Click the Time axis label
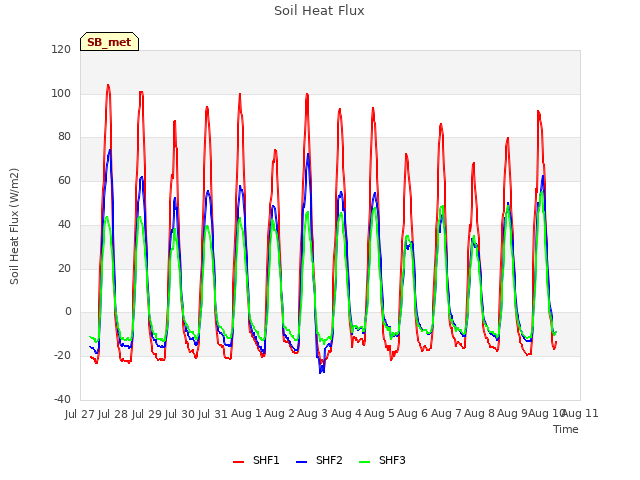 point(566,429)
